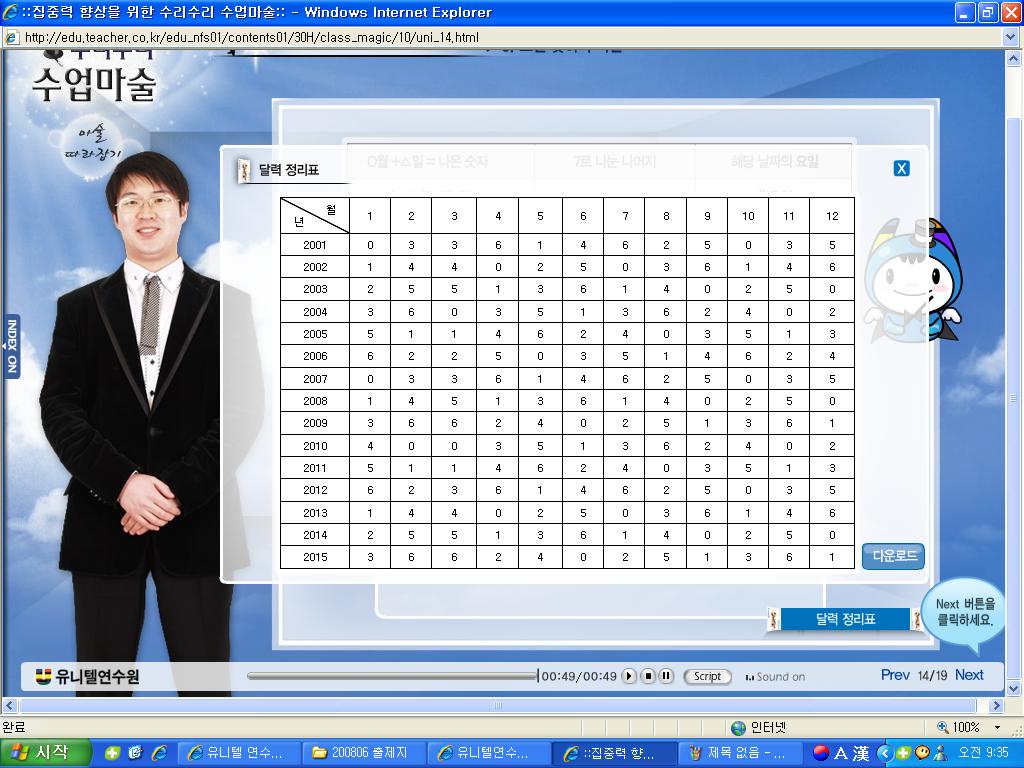Expand hidden tray icons arrow
Viewport: 1024px width, 768px height.
pyautogui.click(x=884, y=753)
